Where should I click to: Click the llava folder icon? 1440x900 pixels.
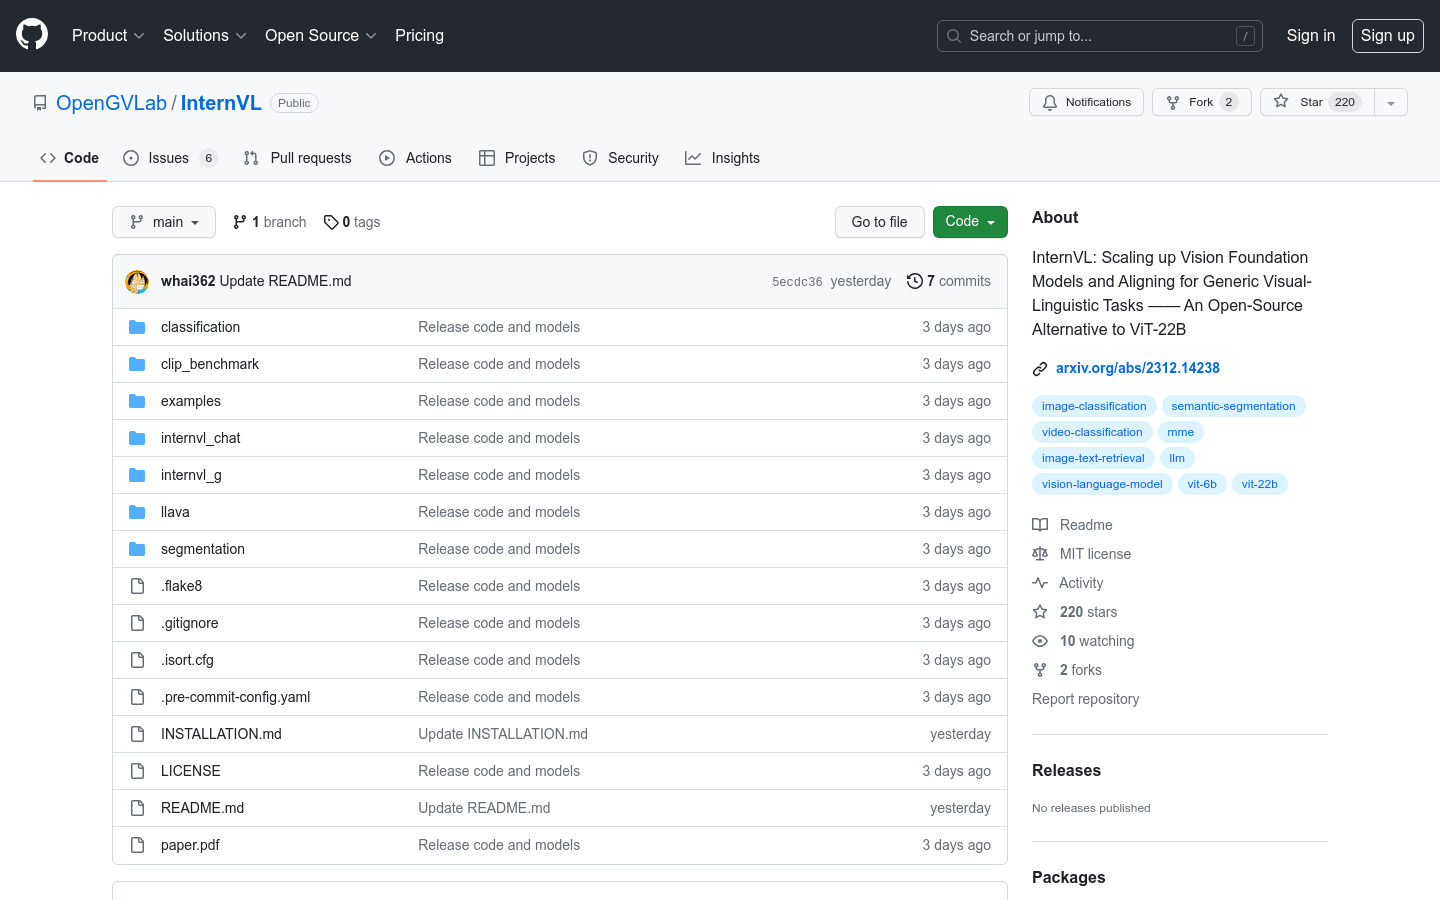(x=137, y=512)
